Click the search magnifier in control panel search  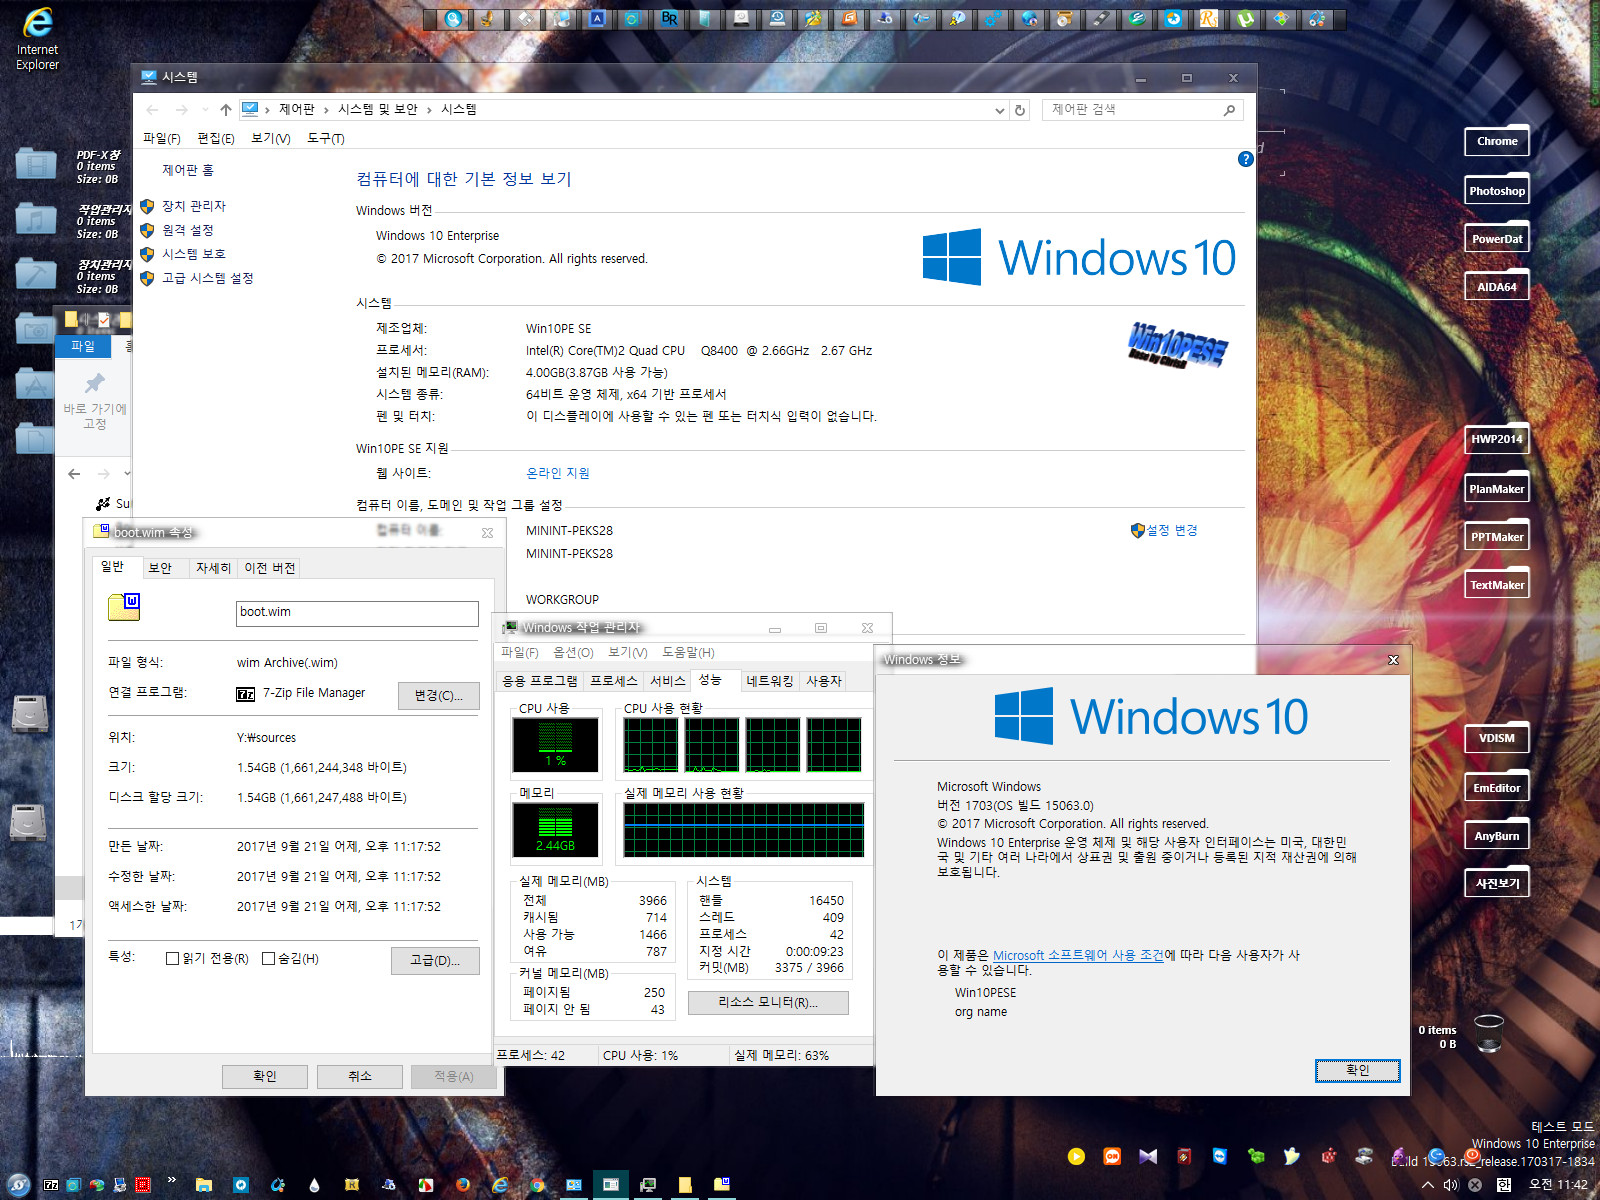coord(1229,110)
